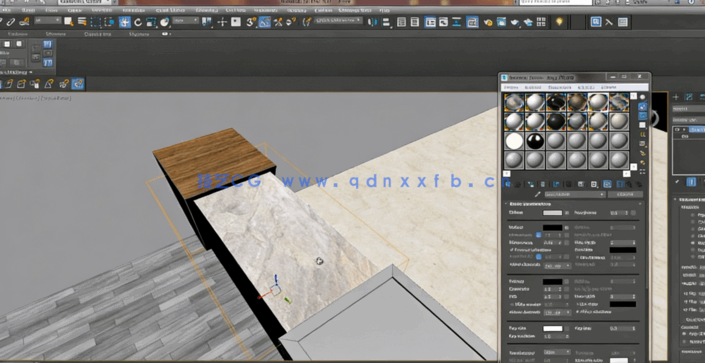Screen dimensions: 705x363
Task: Click the yellow light bulb toolbar icon
Action: tap(559, 22)
